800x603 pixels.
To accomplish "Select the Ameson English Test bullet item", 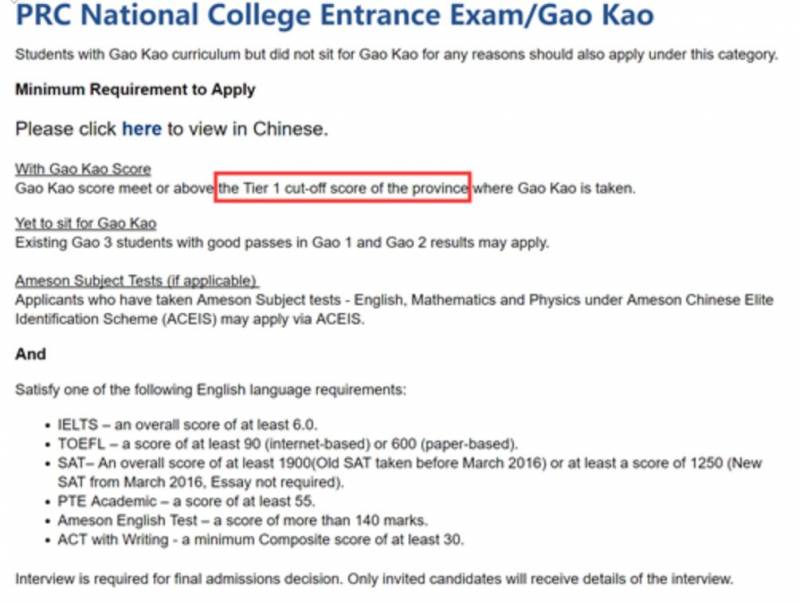I will click(242, 521).
